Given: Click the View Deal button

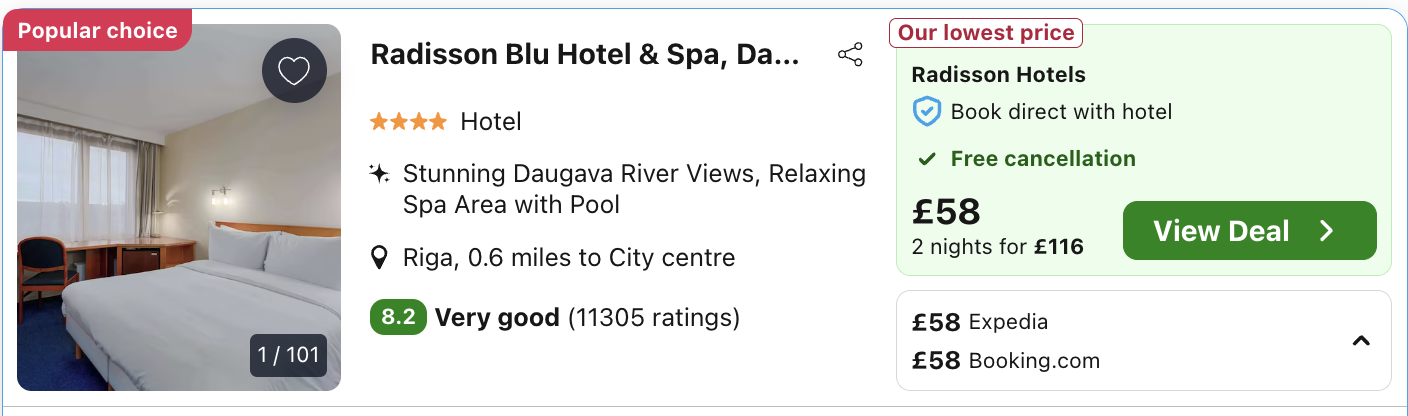Looking at the screenshot, I should [1249, 231].
